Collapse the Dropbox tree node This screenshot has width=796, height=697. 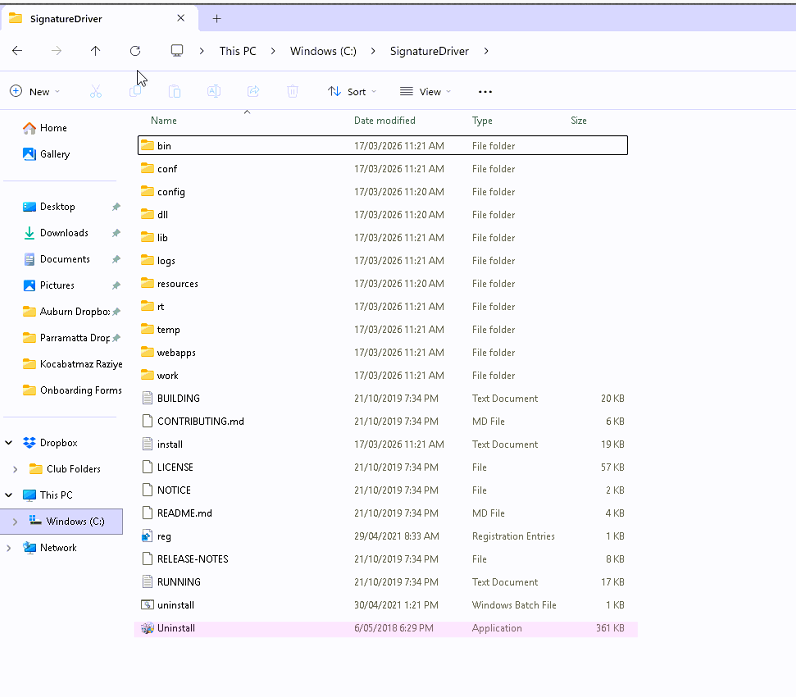click(x=10, y=443)
